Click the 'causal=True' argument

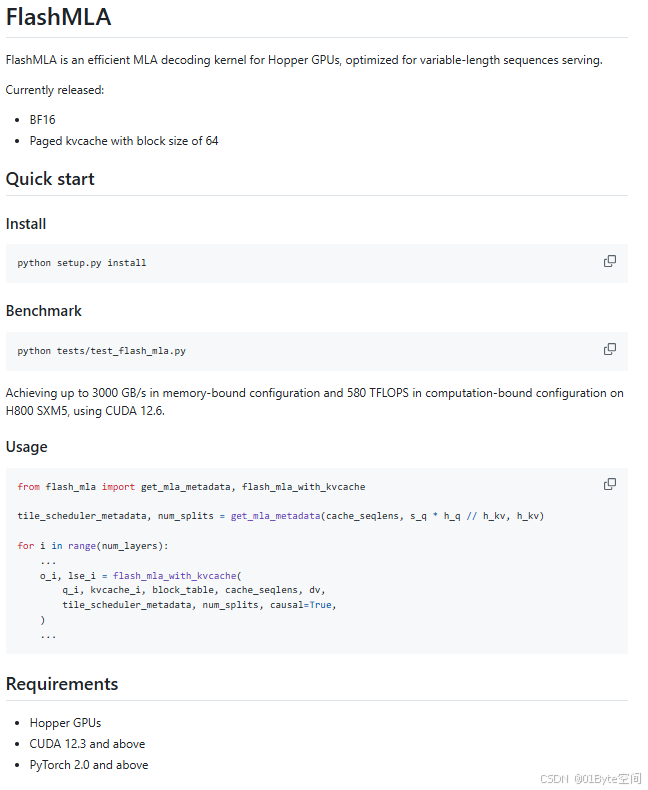[303, 605]
